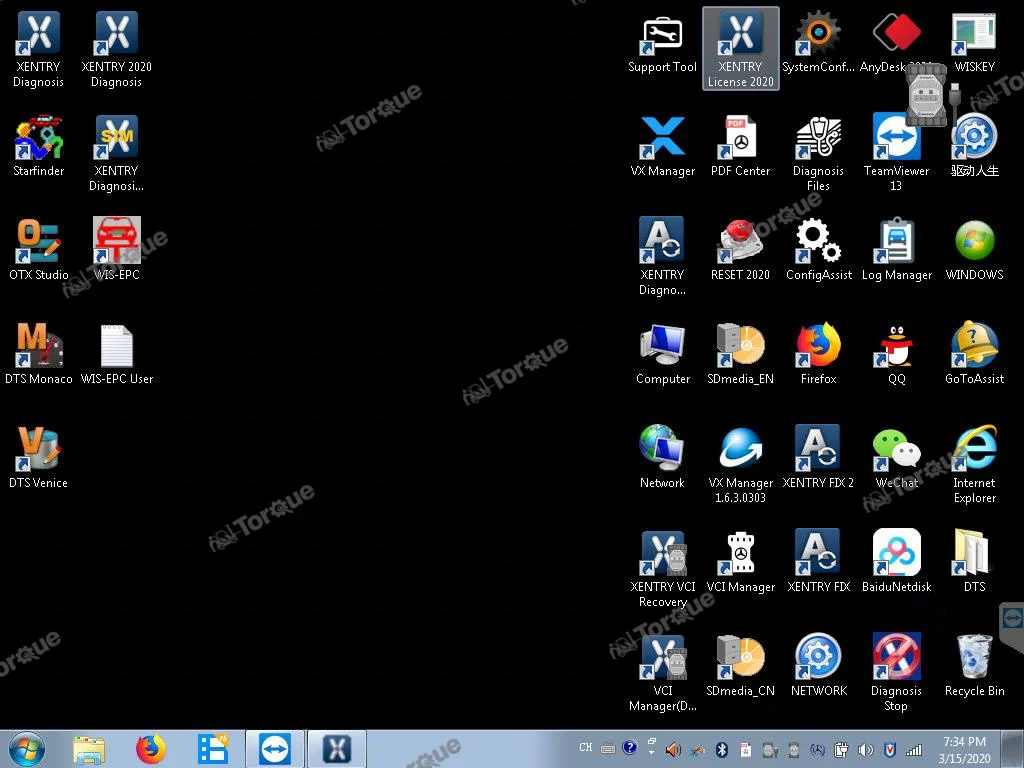The image size is (1024, 768).
Task: Open PDF Center
Action: coord(741,146)
